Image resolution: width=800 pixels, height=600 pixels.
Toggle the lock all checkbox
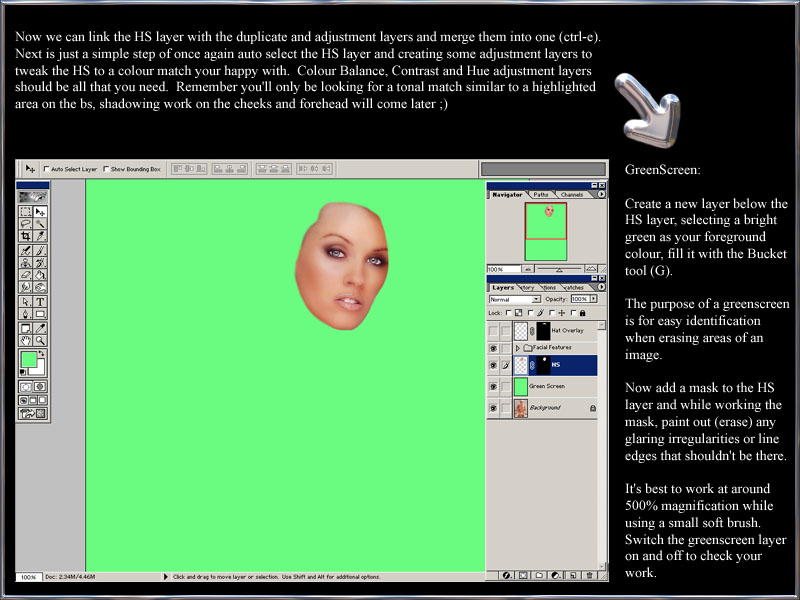click(573, 313)
